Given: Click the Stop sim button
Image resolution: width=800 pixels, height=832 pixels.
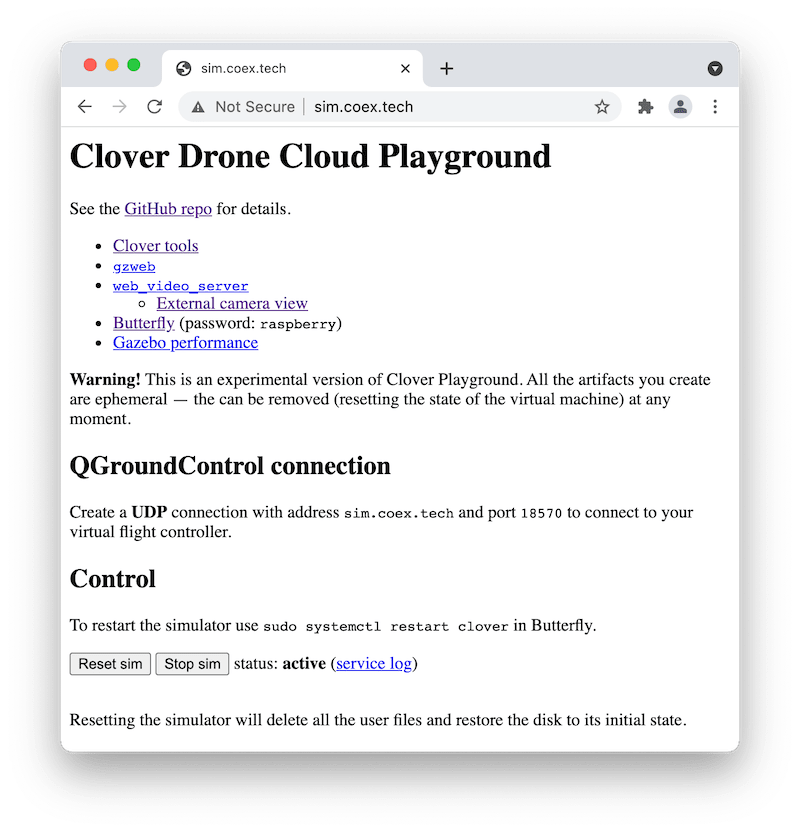Looking at the screenshot, I should click(192, 664).
